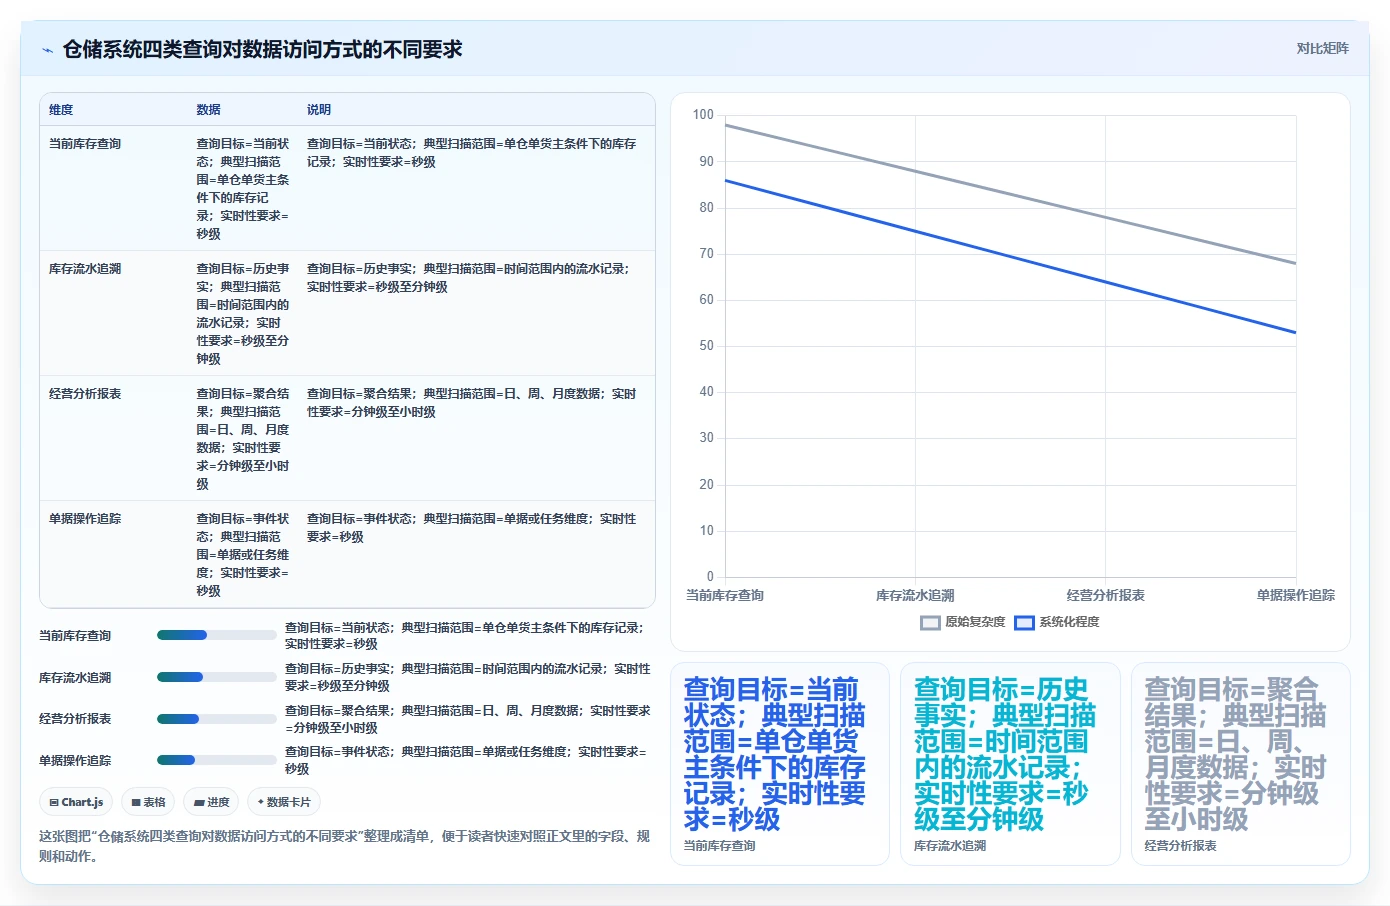Click the 维度 table column header
This screenshot has height=906, width=1390.
pos(61,110)
